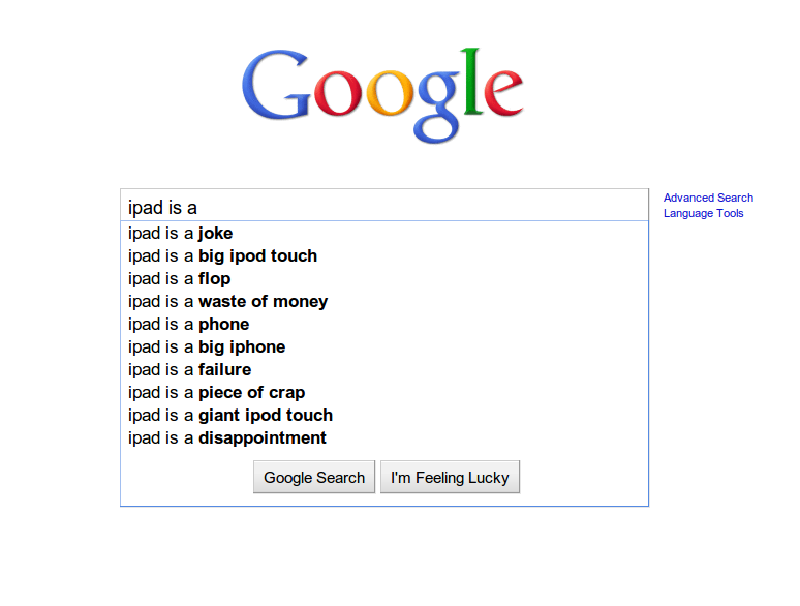Choose suggestion 'ipad is a big iphone'
Image resolution: width=800 pixels, height=606 pixels.
pos(206,347)
